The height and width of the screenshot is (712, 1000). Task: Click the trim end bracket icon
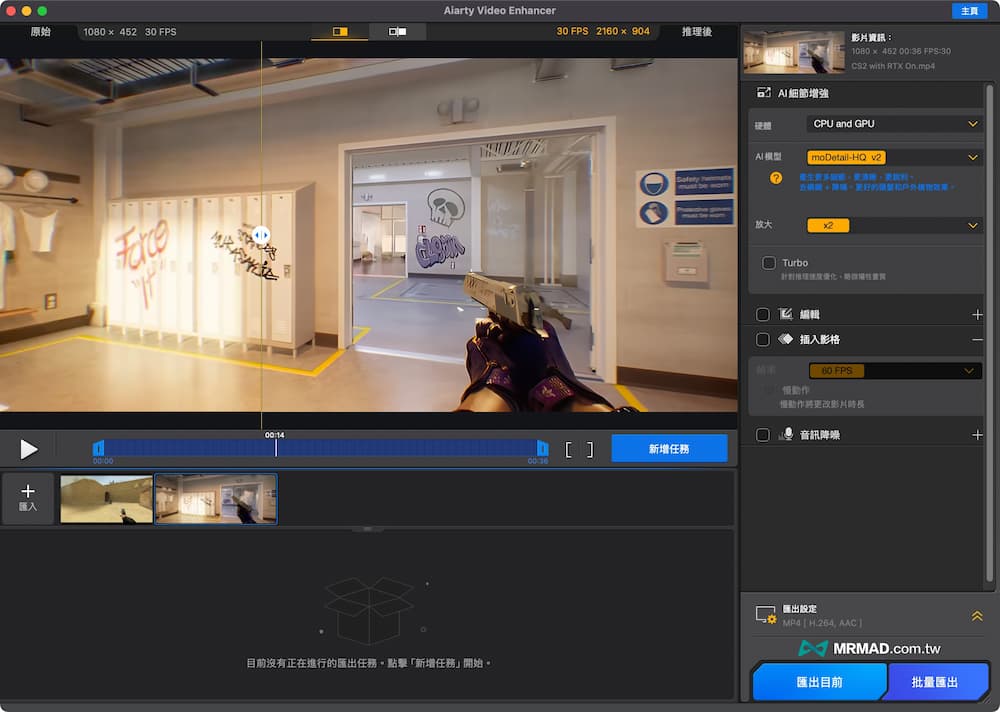click(x=590, y=450)
